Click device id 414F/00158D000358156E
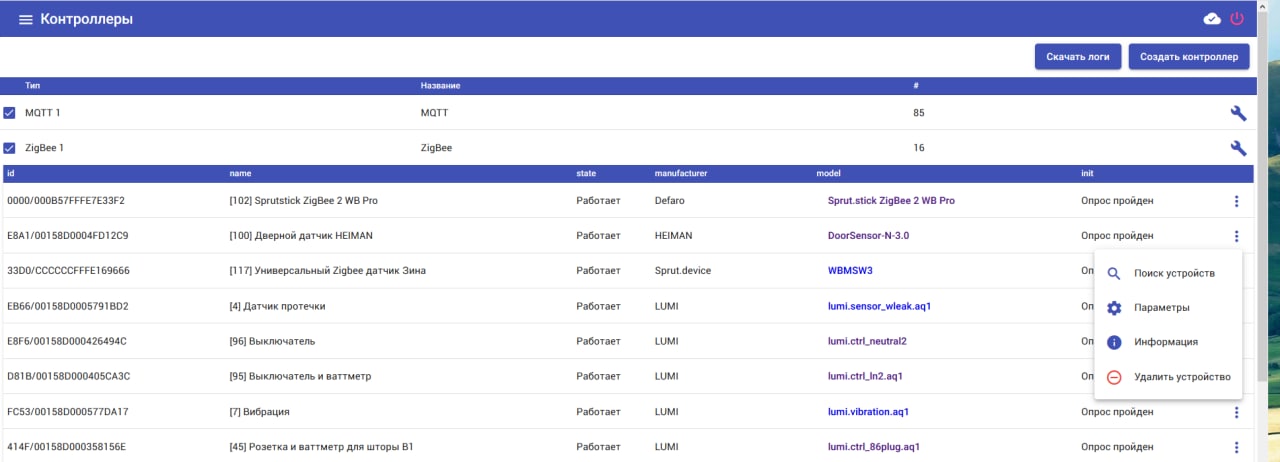Image resolution: width=1280 pixels, height=462 pixels. pyautogui.click(x=67, y=447)
